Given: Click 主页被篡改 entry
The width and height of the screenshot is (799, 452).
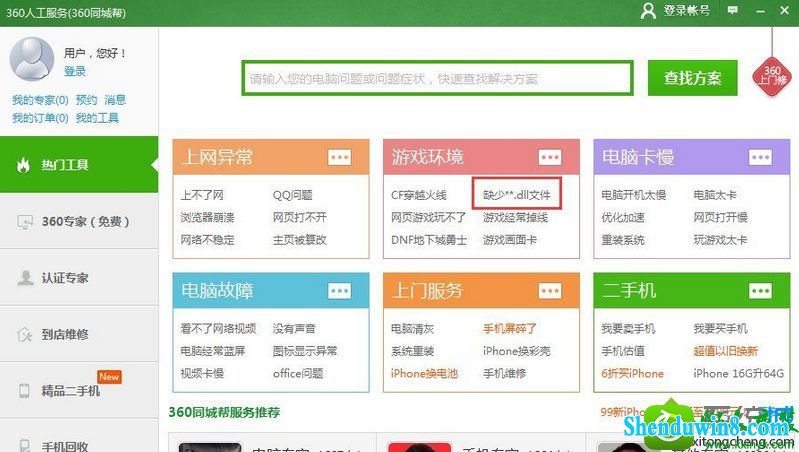Looking at the screenshot, I should coord(300,240).
